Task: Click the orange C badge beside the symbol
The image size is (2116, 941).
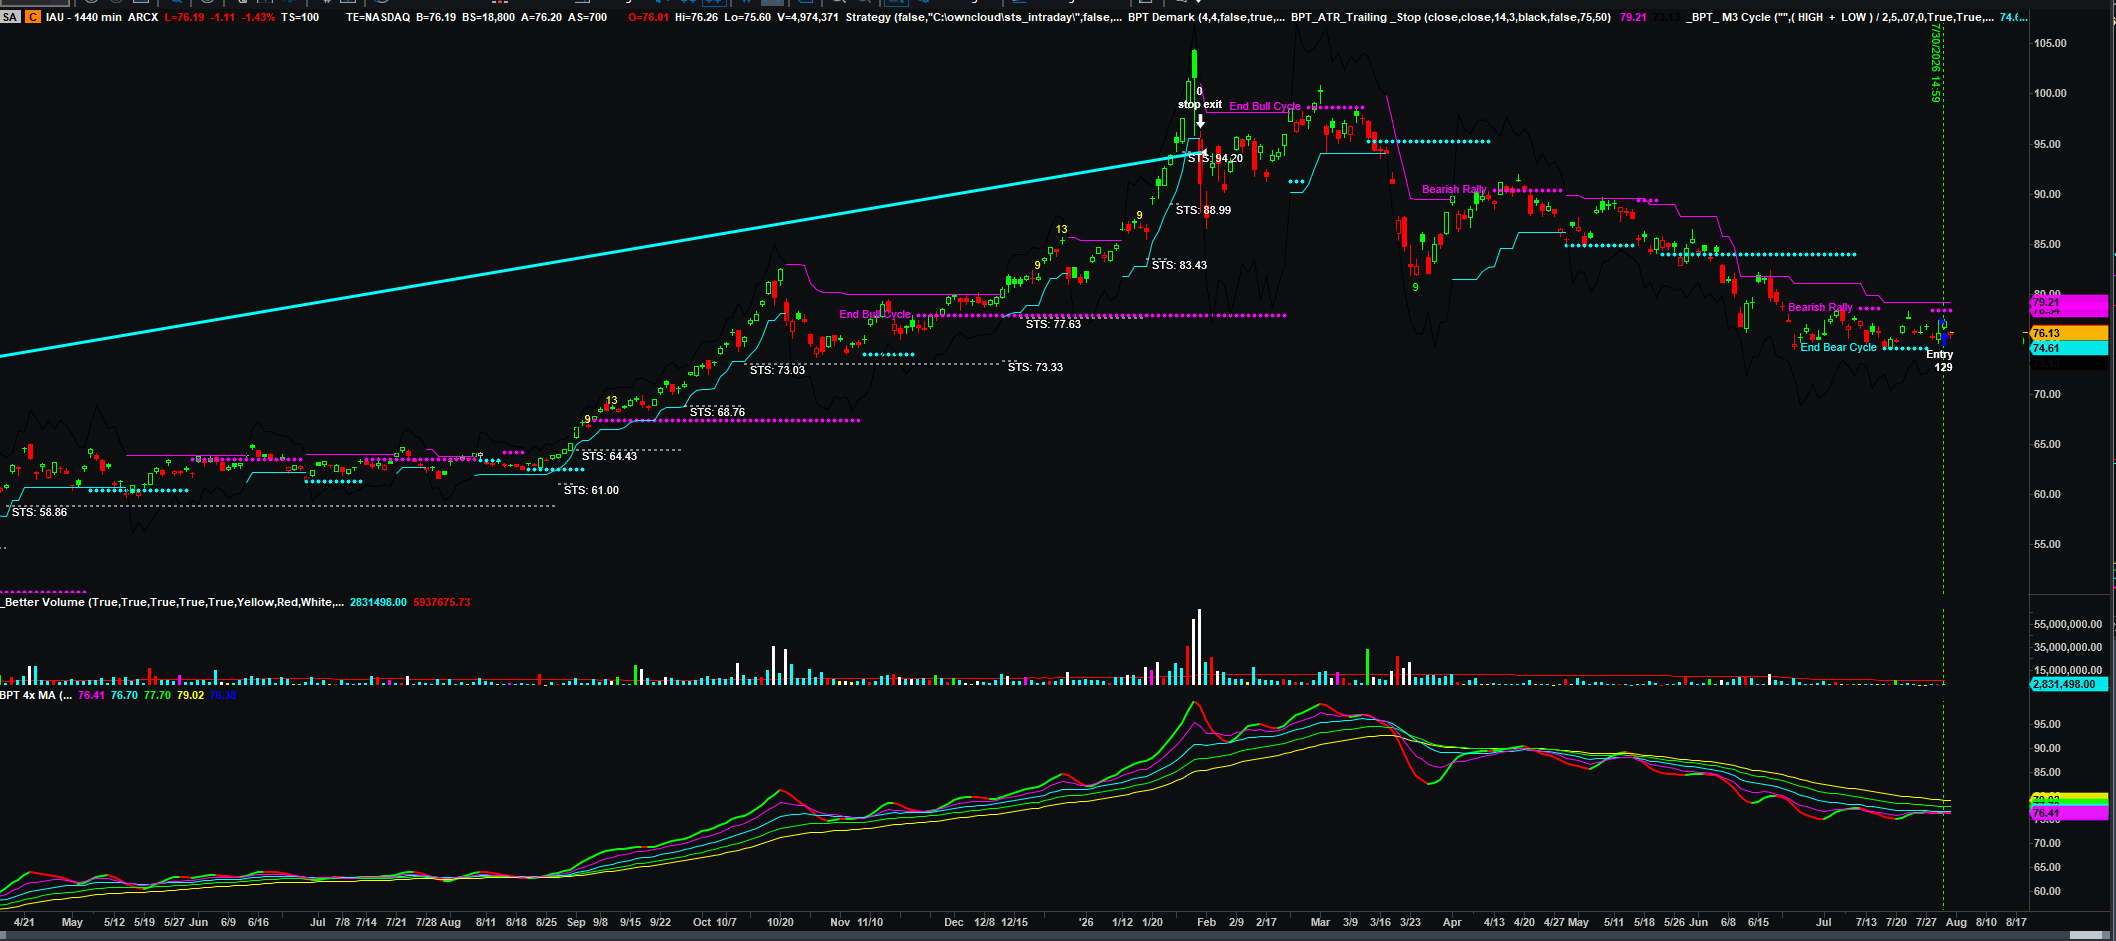Action: click(x=33, y=17)
